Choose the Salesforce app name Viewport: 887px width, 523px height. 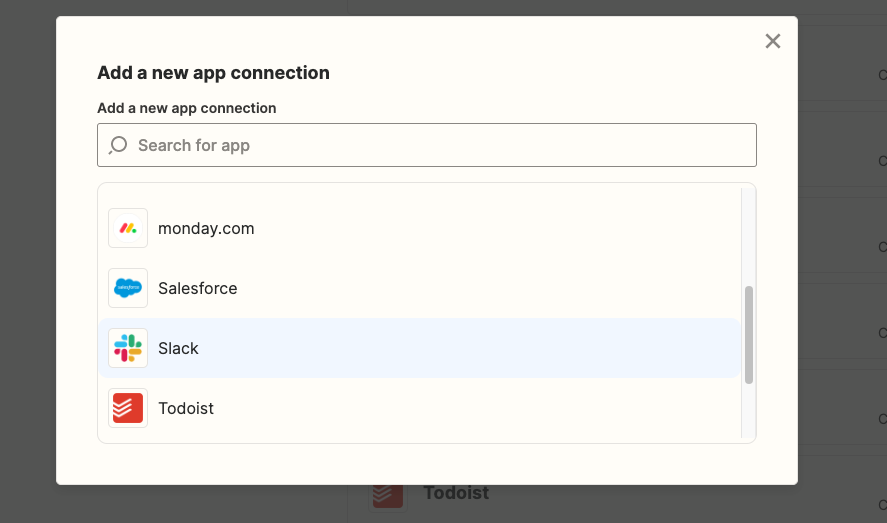(x=197, y=288)
